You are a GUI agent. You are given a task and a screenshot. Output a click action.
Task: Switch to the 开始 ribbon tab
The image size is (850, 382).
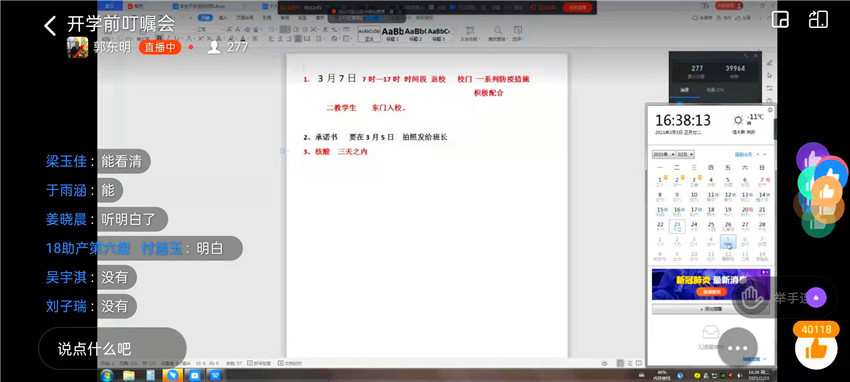[207, 17]
